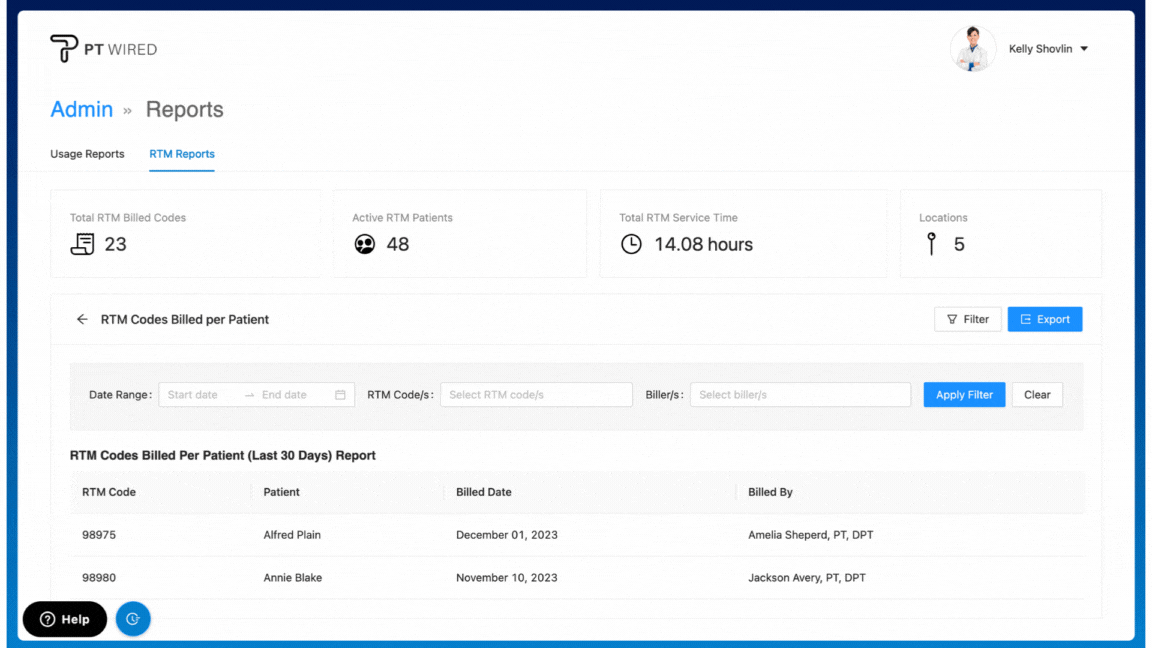
Task: Go to Admin via breadcrumb link
Action: point(81,110)
